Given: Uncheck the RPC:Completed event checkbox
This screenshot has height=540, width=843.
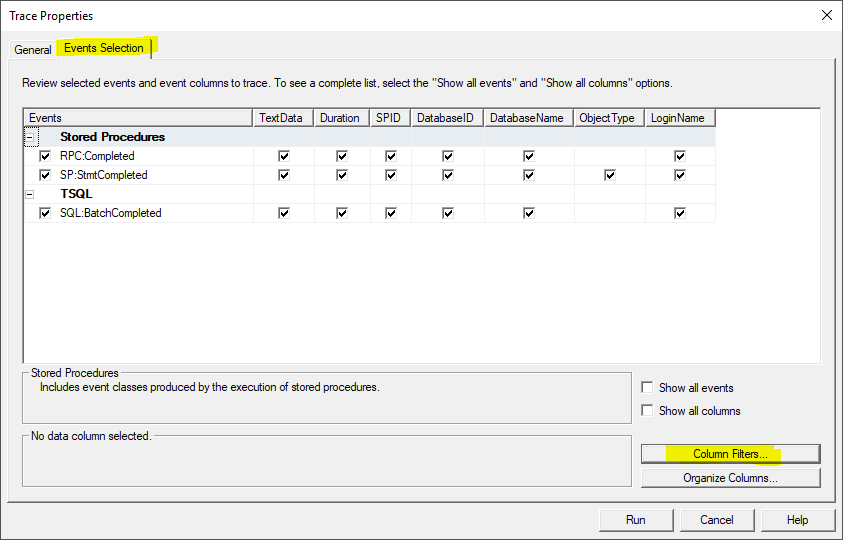Looking at the screenshot, I should tap(45, 156).
